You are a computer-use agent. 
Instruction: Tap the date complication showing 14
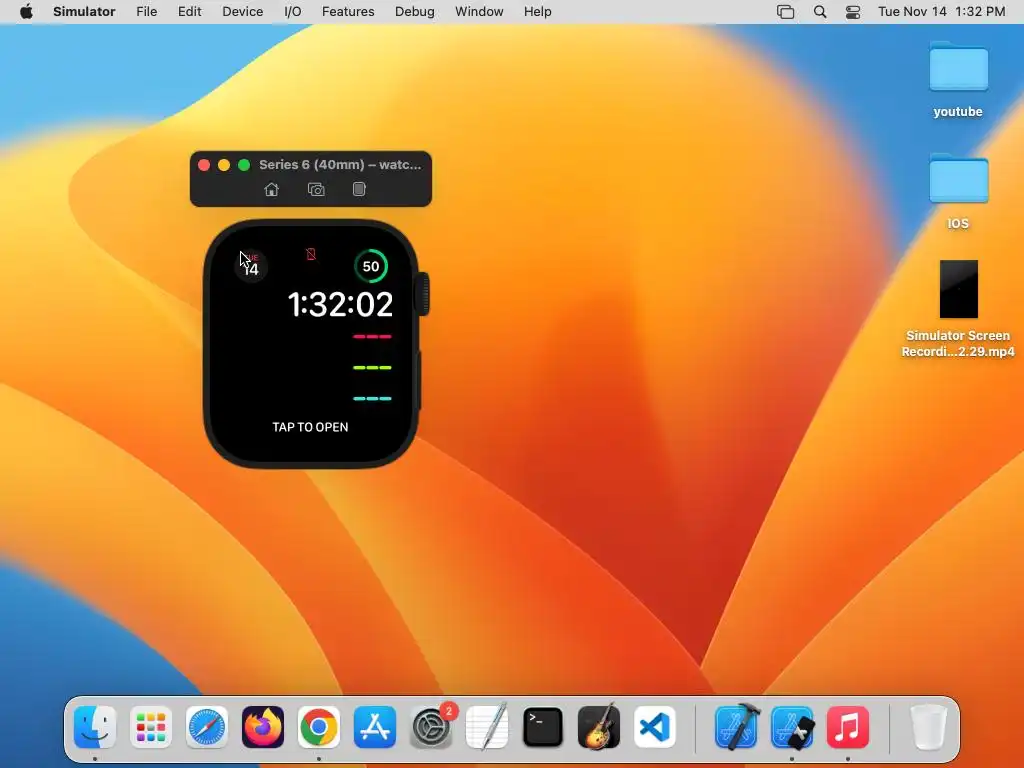coord(251,266)
